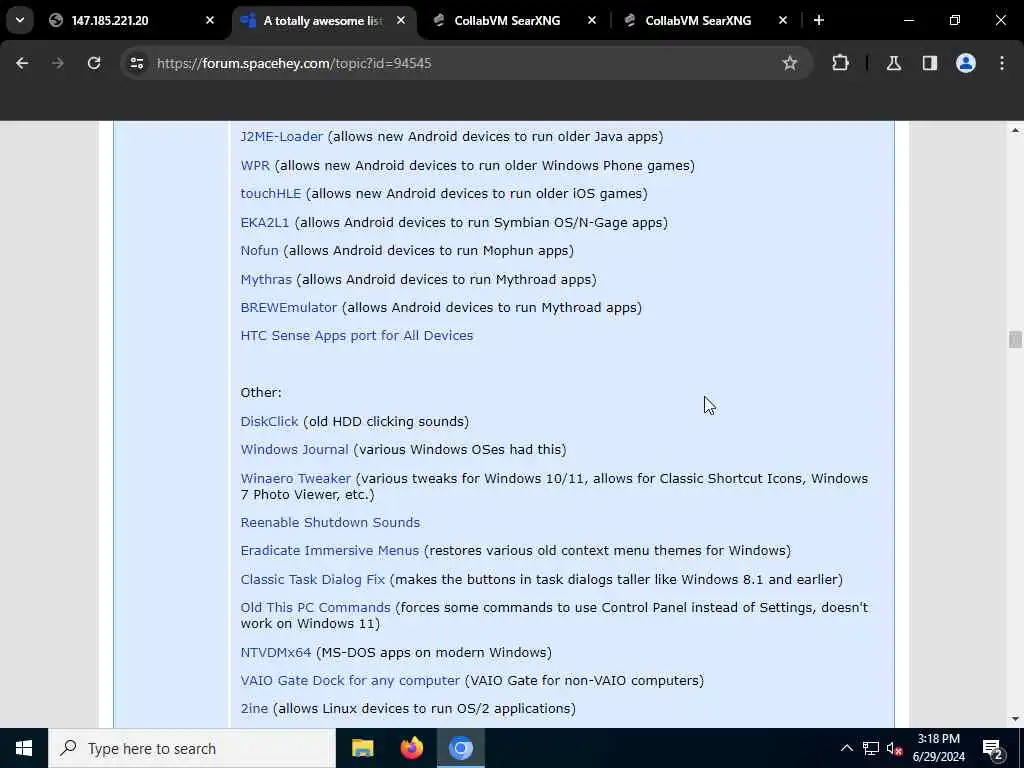Open HTC Sense Apps port for All Devices
The height and width of the screenshot is (768, 1024).
(357, 335)
